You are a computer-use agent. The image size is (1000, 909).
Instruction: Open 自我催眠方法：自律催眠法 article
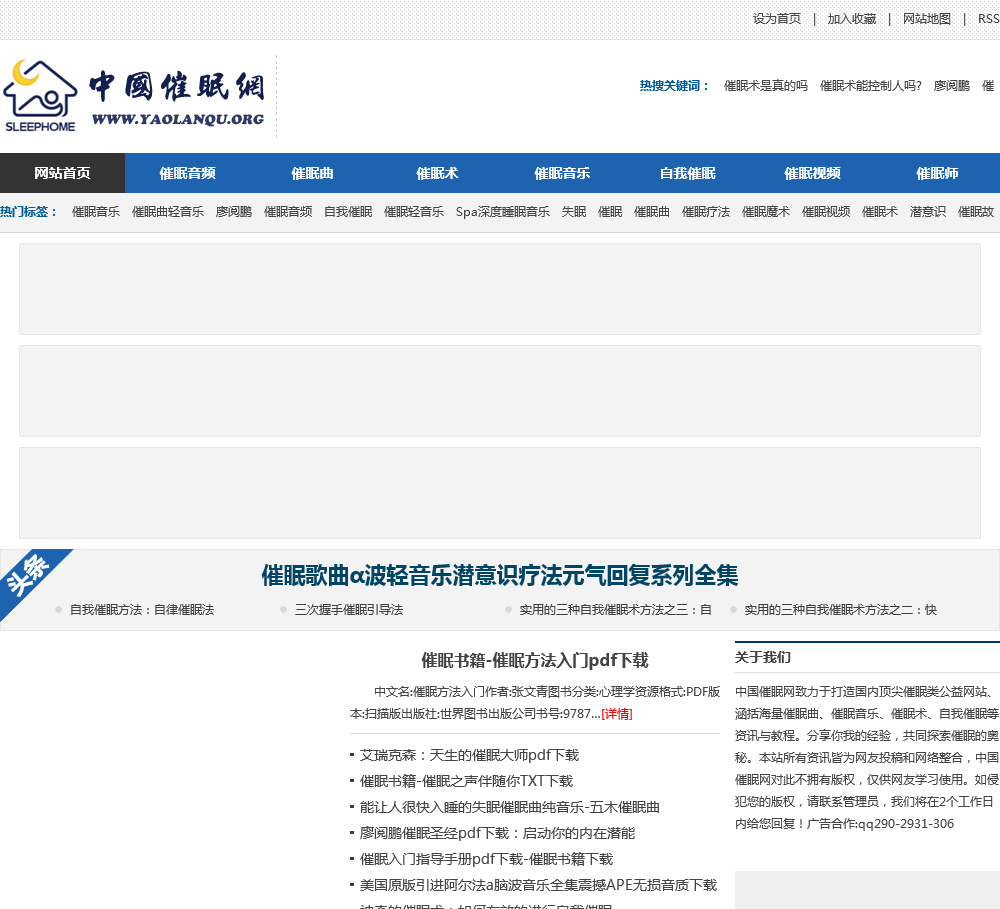coord(142,610)
